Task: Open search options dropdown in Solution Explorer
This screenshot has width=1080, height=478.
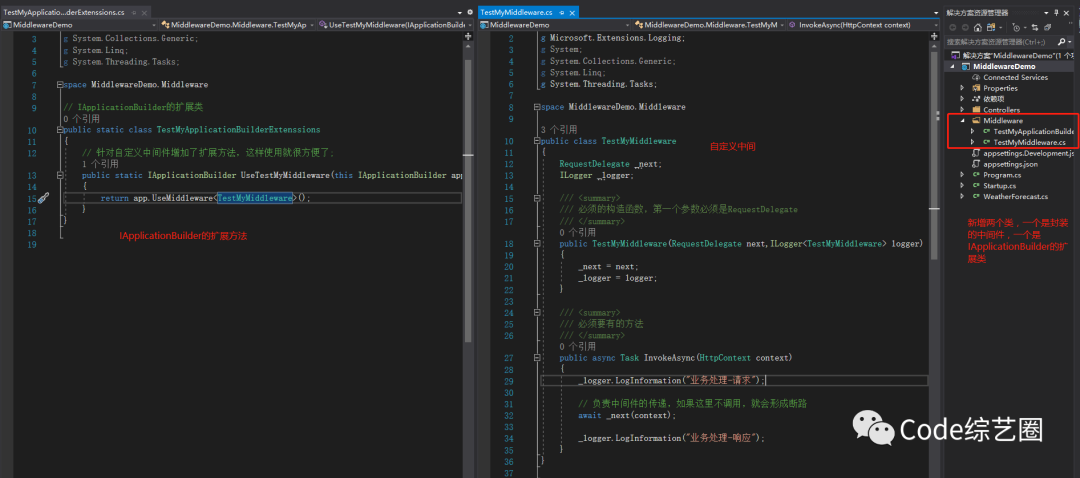Action: point(1070,41)
